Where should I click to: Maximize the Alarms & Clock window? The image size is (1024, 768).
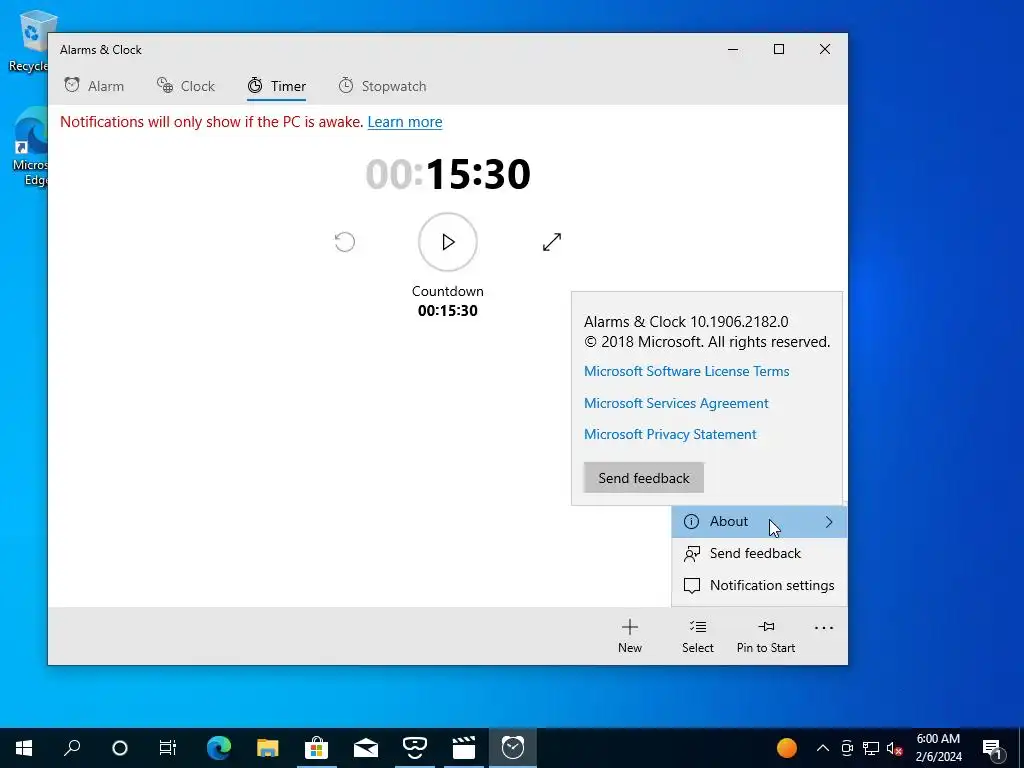point(778,50)
